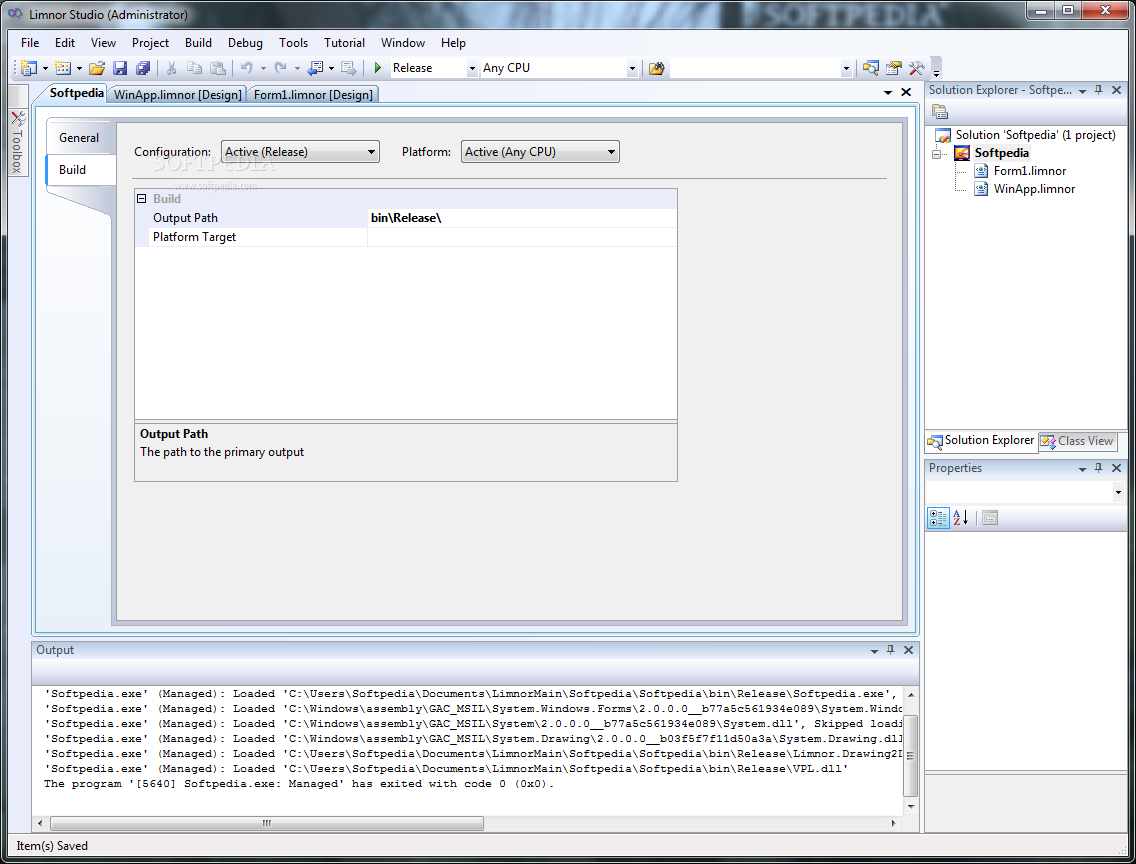Click Properties icon in Solution Explorer toolbar
The width and height of the screenshot is (1136, 864).
coord(940,112)
